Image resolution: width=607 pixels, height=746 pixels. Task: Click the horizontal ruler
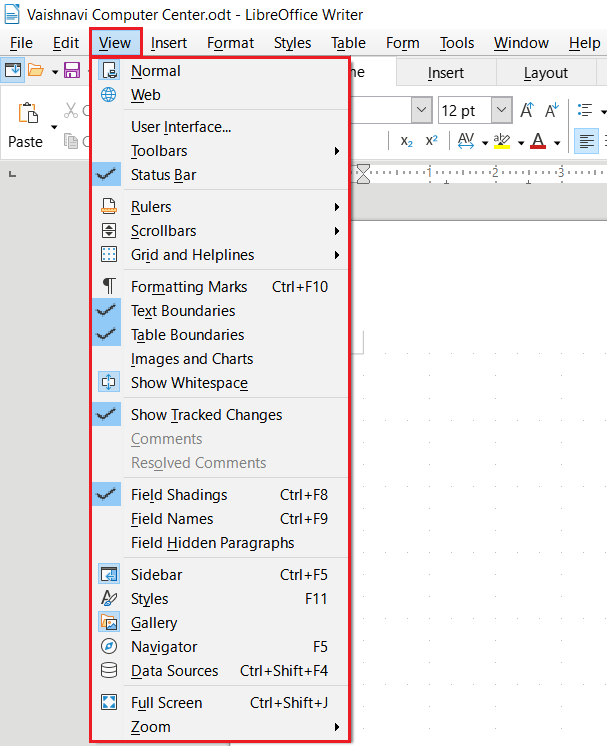coord(479,174)
